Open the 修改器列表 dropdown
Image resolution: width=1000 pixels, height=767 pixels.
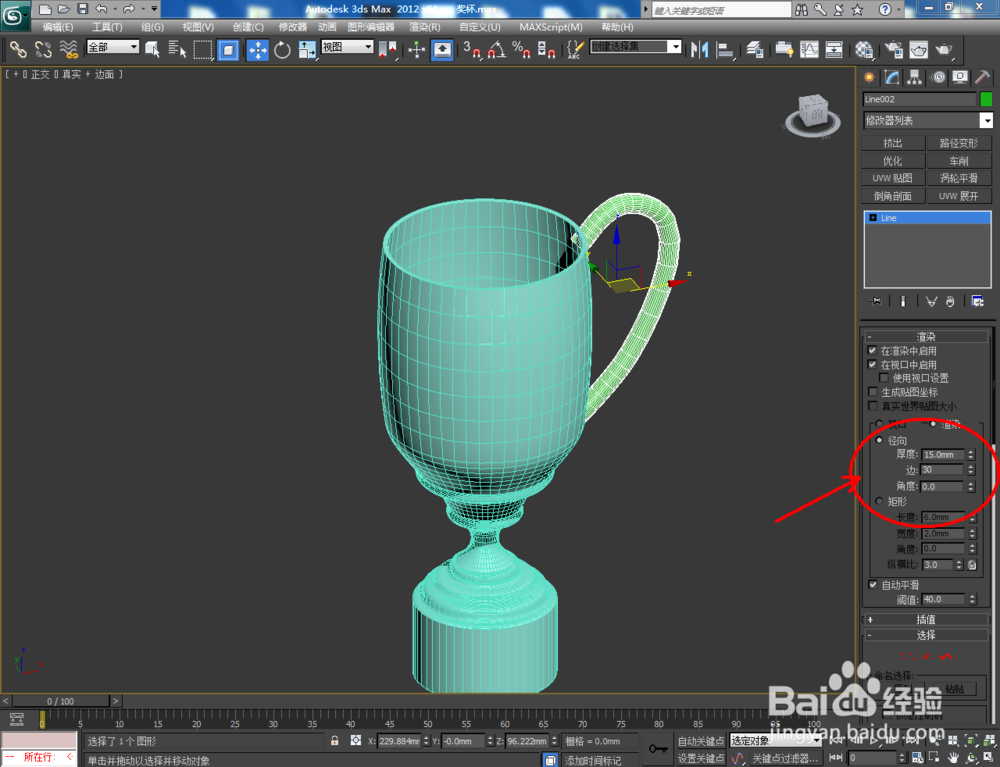(x=927, y=120)
